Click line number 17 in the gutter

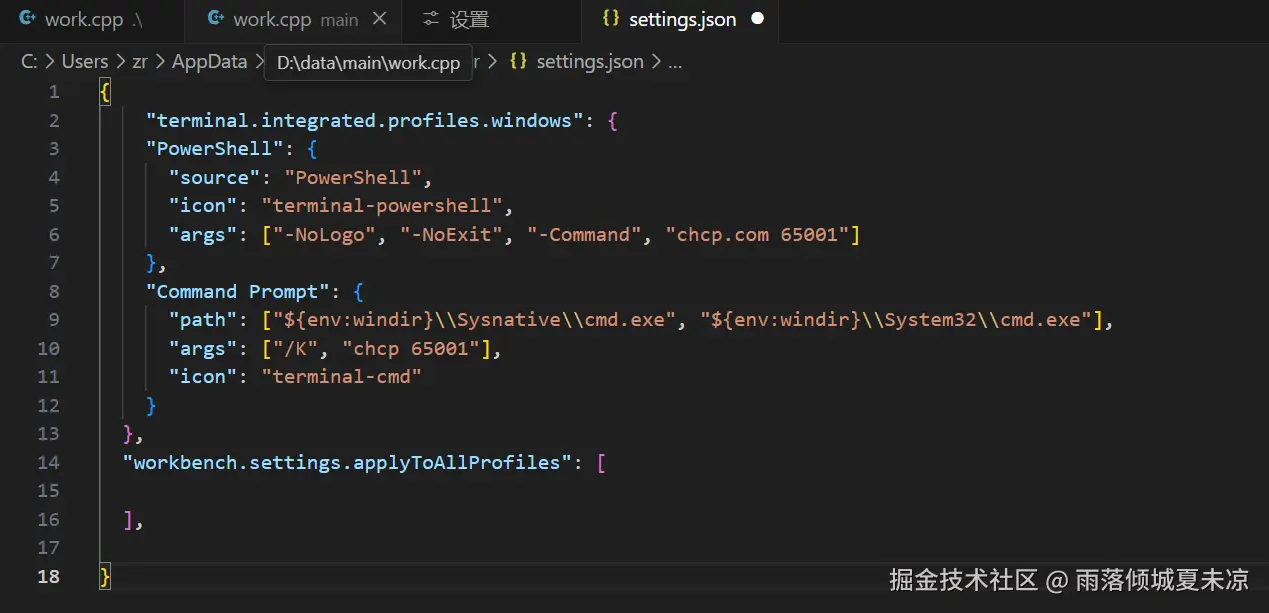tap(48, 547)
